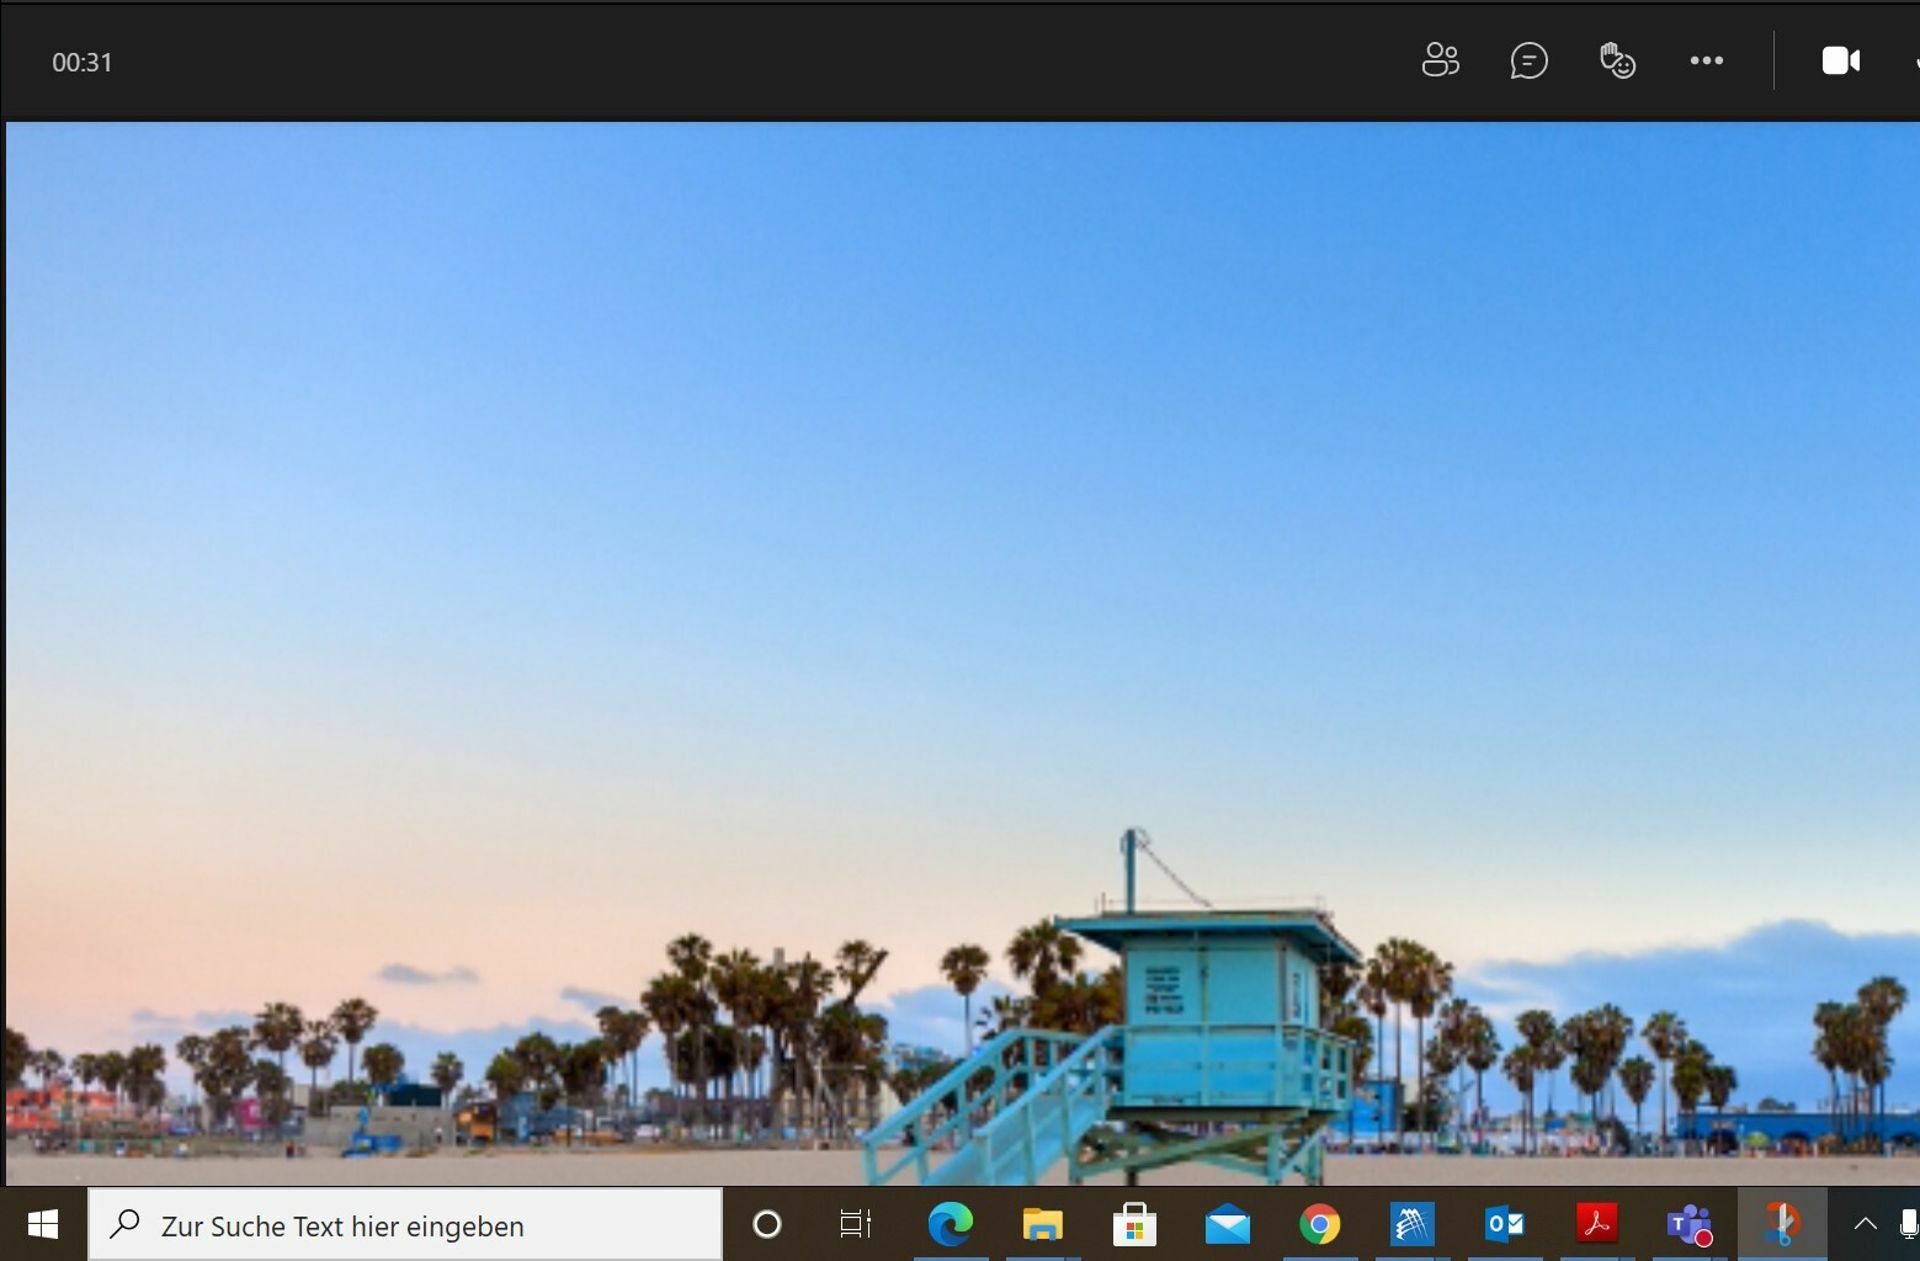Open File Explorer from the taskbar
Viewport: 1920px width, 1261px height.
(x=1042, y=1224)
